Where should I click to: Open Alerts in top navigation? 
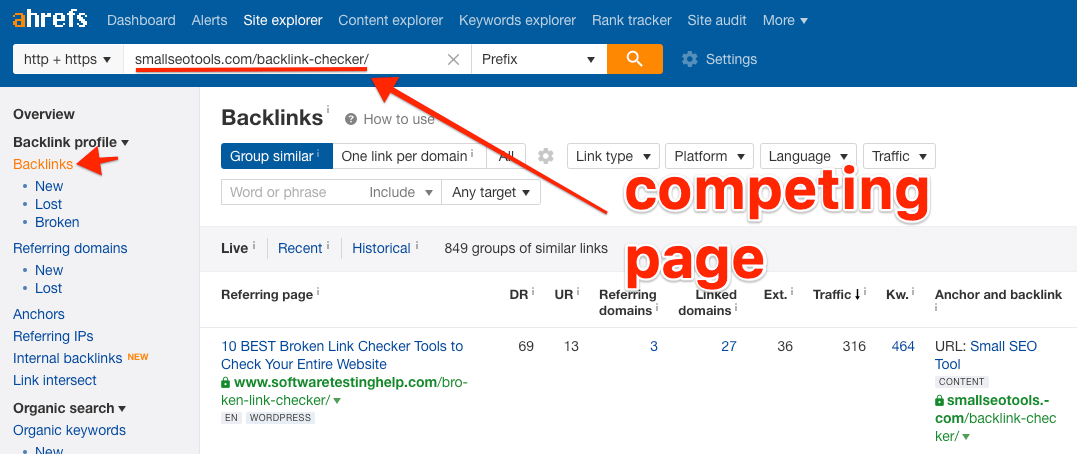[209, 21]
